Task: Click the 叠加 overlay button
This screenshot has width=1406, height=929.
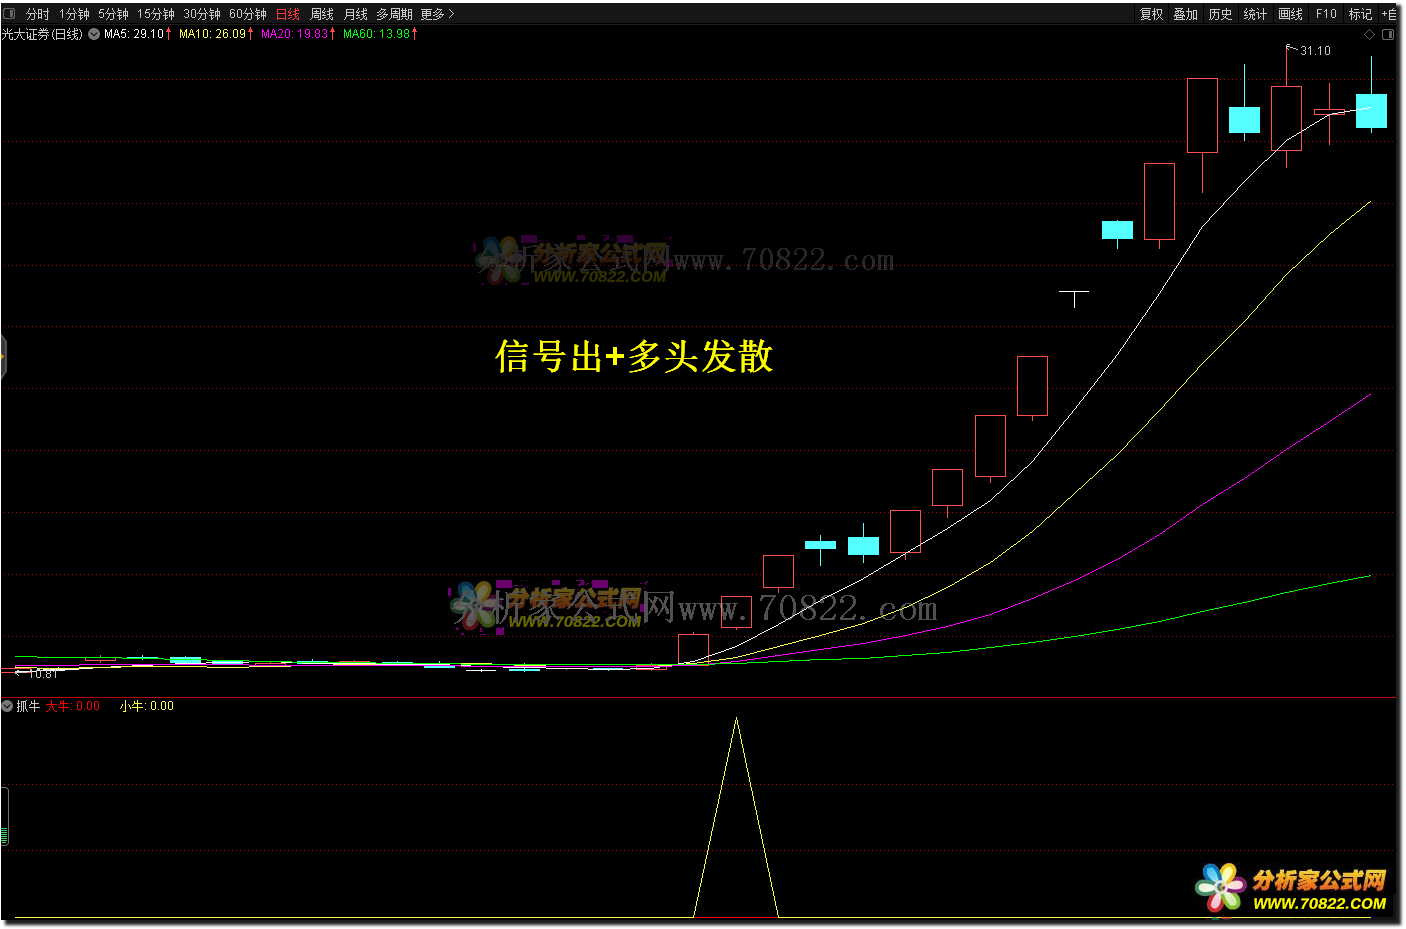Action: click(1186, 14)
